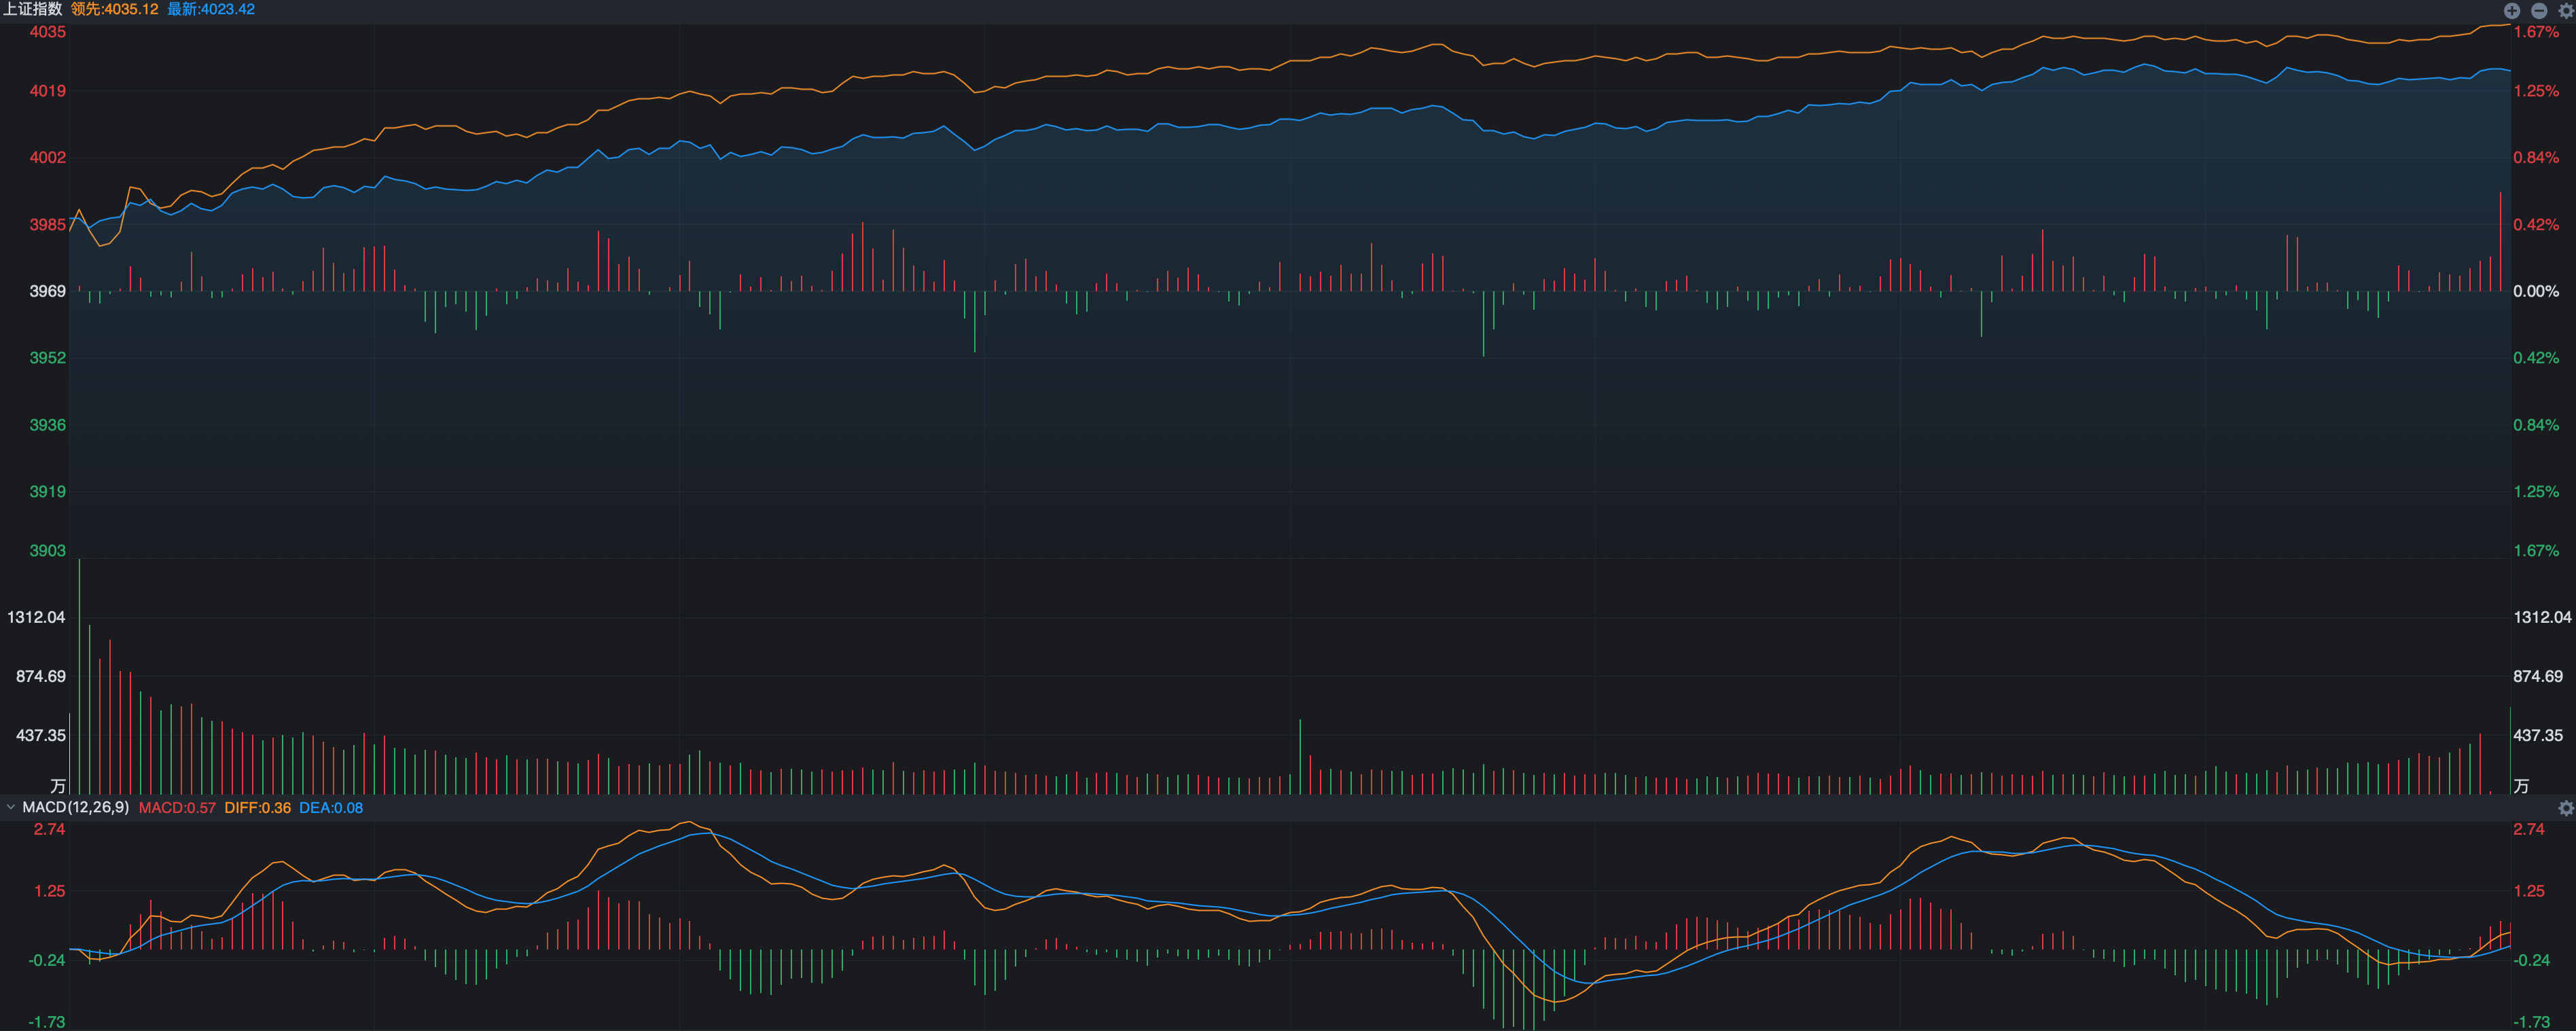
Task: Open main chart settings gear
Action: click(x=2565, y=10)
